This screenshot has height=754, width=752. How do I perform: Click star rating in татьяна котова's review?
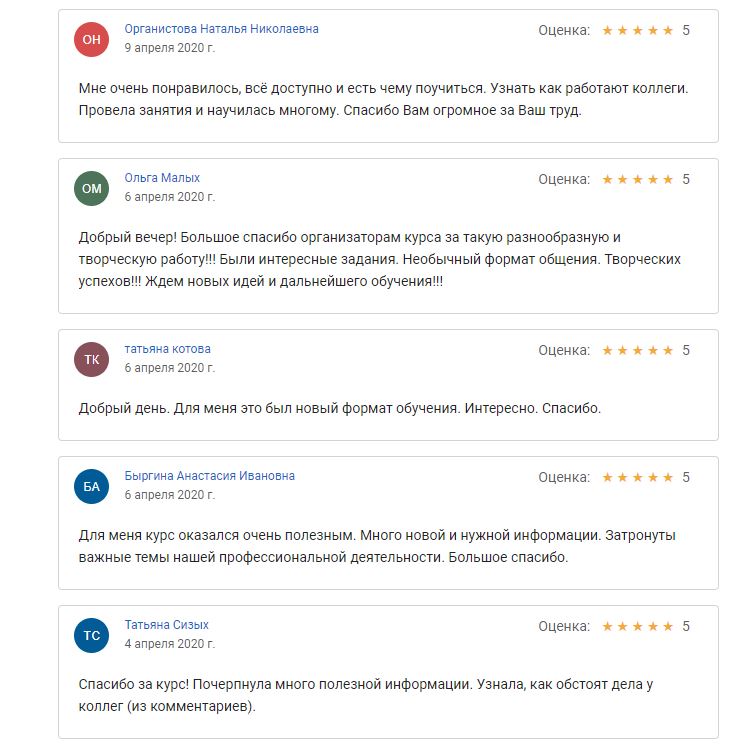(x=638, y=350)
